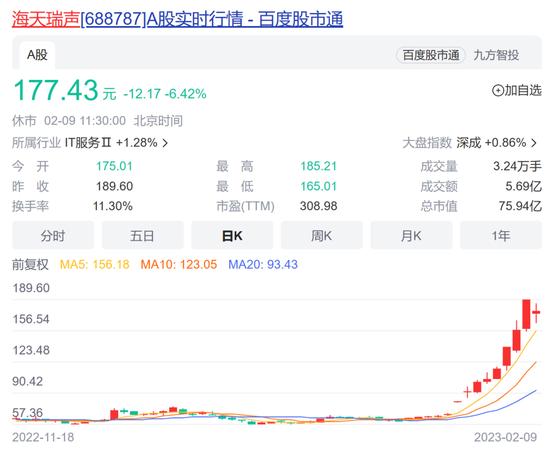Click the 最低 value 165.01
This screenshot has height=449, width=550.
(x=318, y=186)
